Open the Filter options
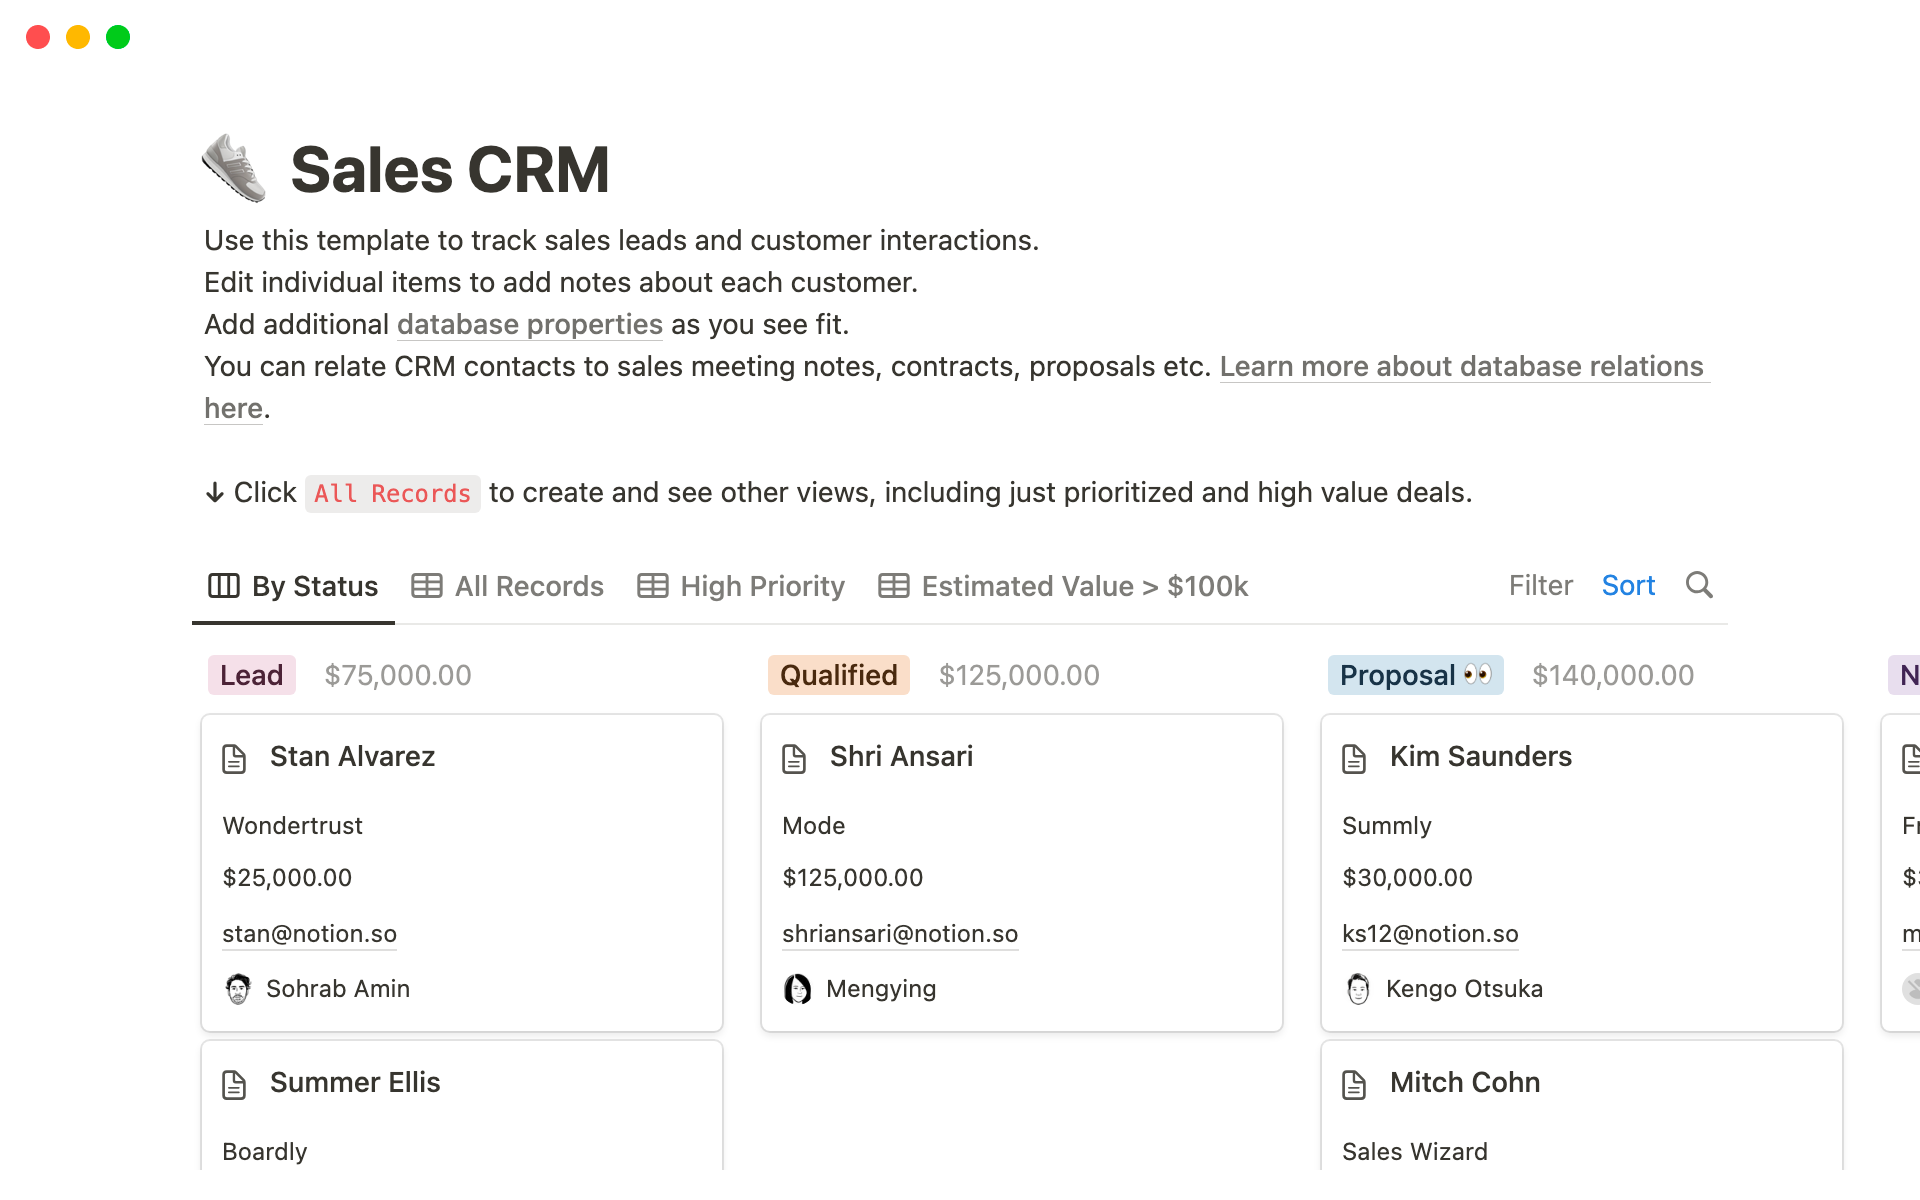1920x1200 pixels. 1540,586
